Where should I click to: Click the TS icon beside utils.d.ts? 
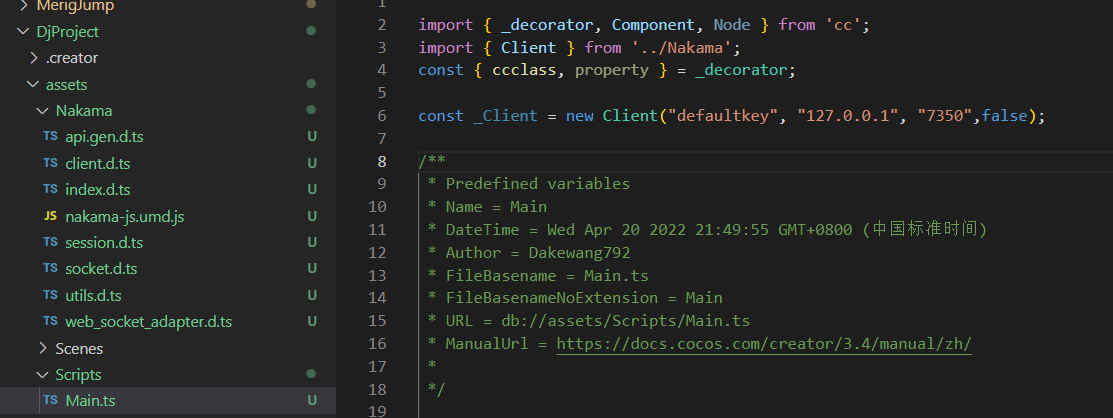click(50, 295)
